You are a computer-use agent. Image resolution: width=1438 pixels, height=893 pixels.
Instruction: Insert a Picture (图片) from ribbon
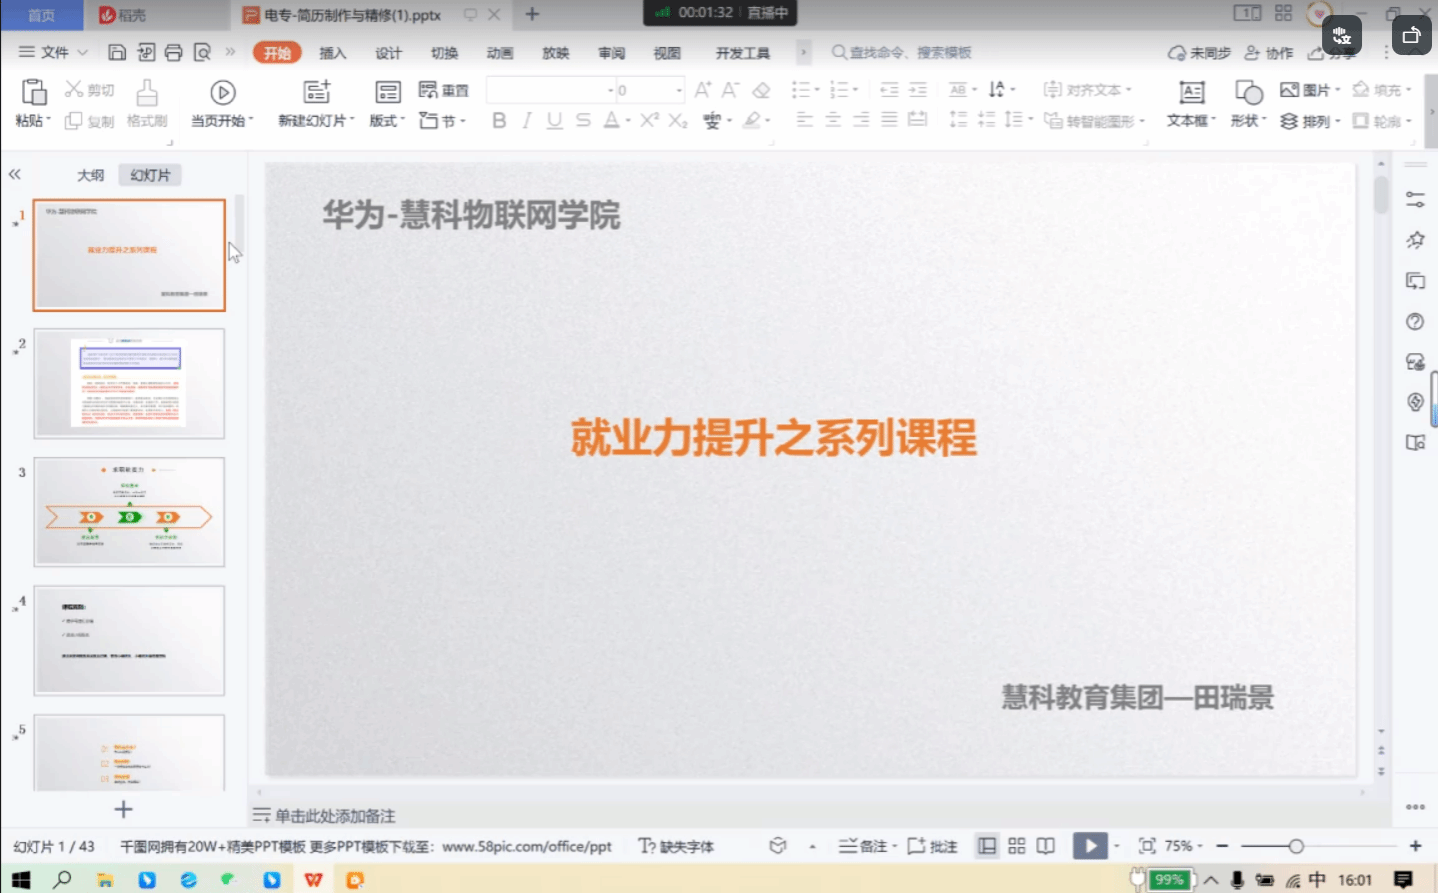point(1309,90)
